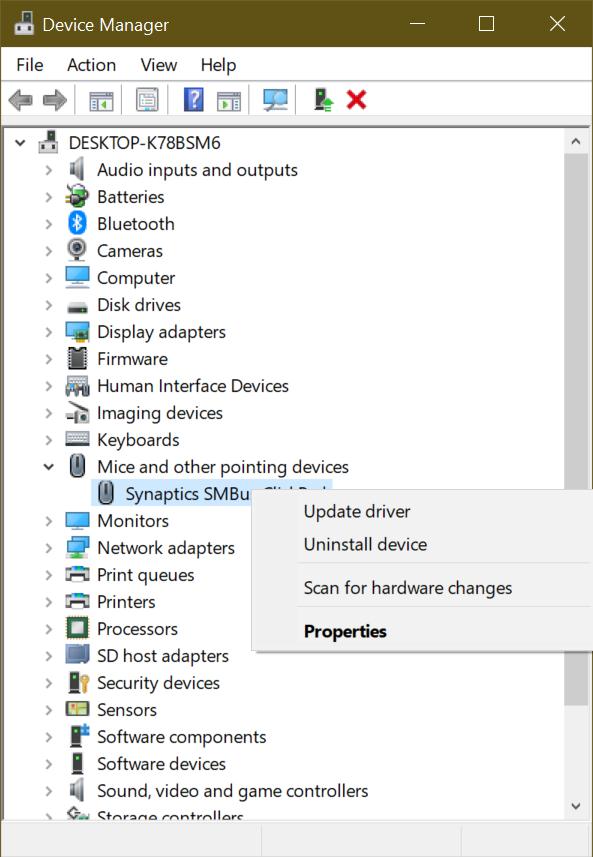Expand the Print queues category
593x857 pixels.
click(49, 574)
